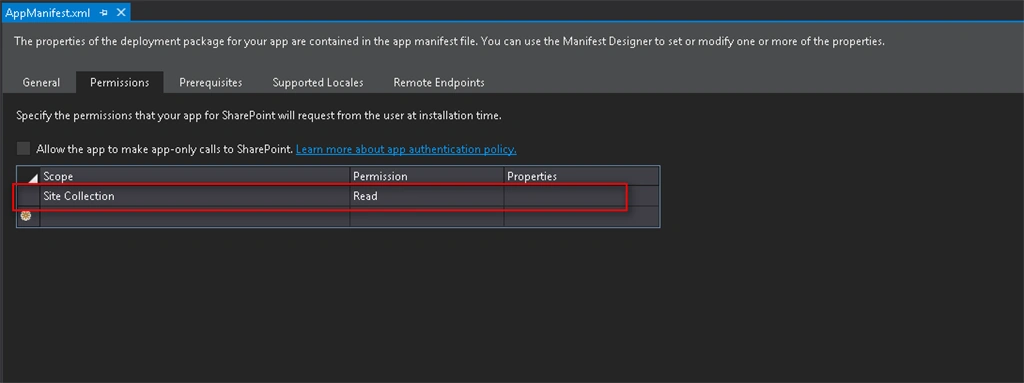Click empty Properties cell in new row
This screenshot has width=1024, height=383.
coord(581,216)
